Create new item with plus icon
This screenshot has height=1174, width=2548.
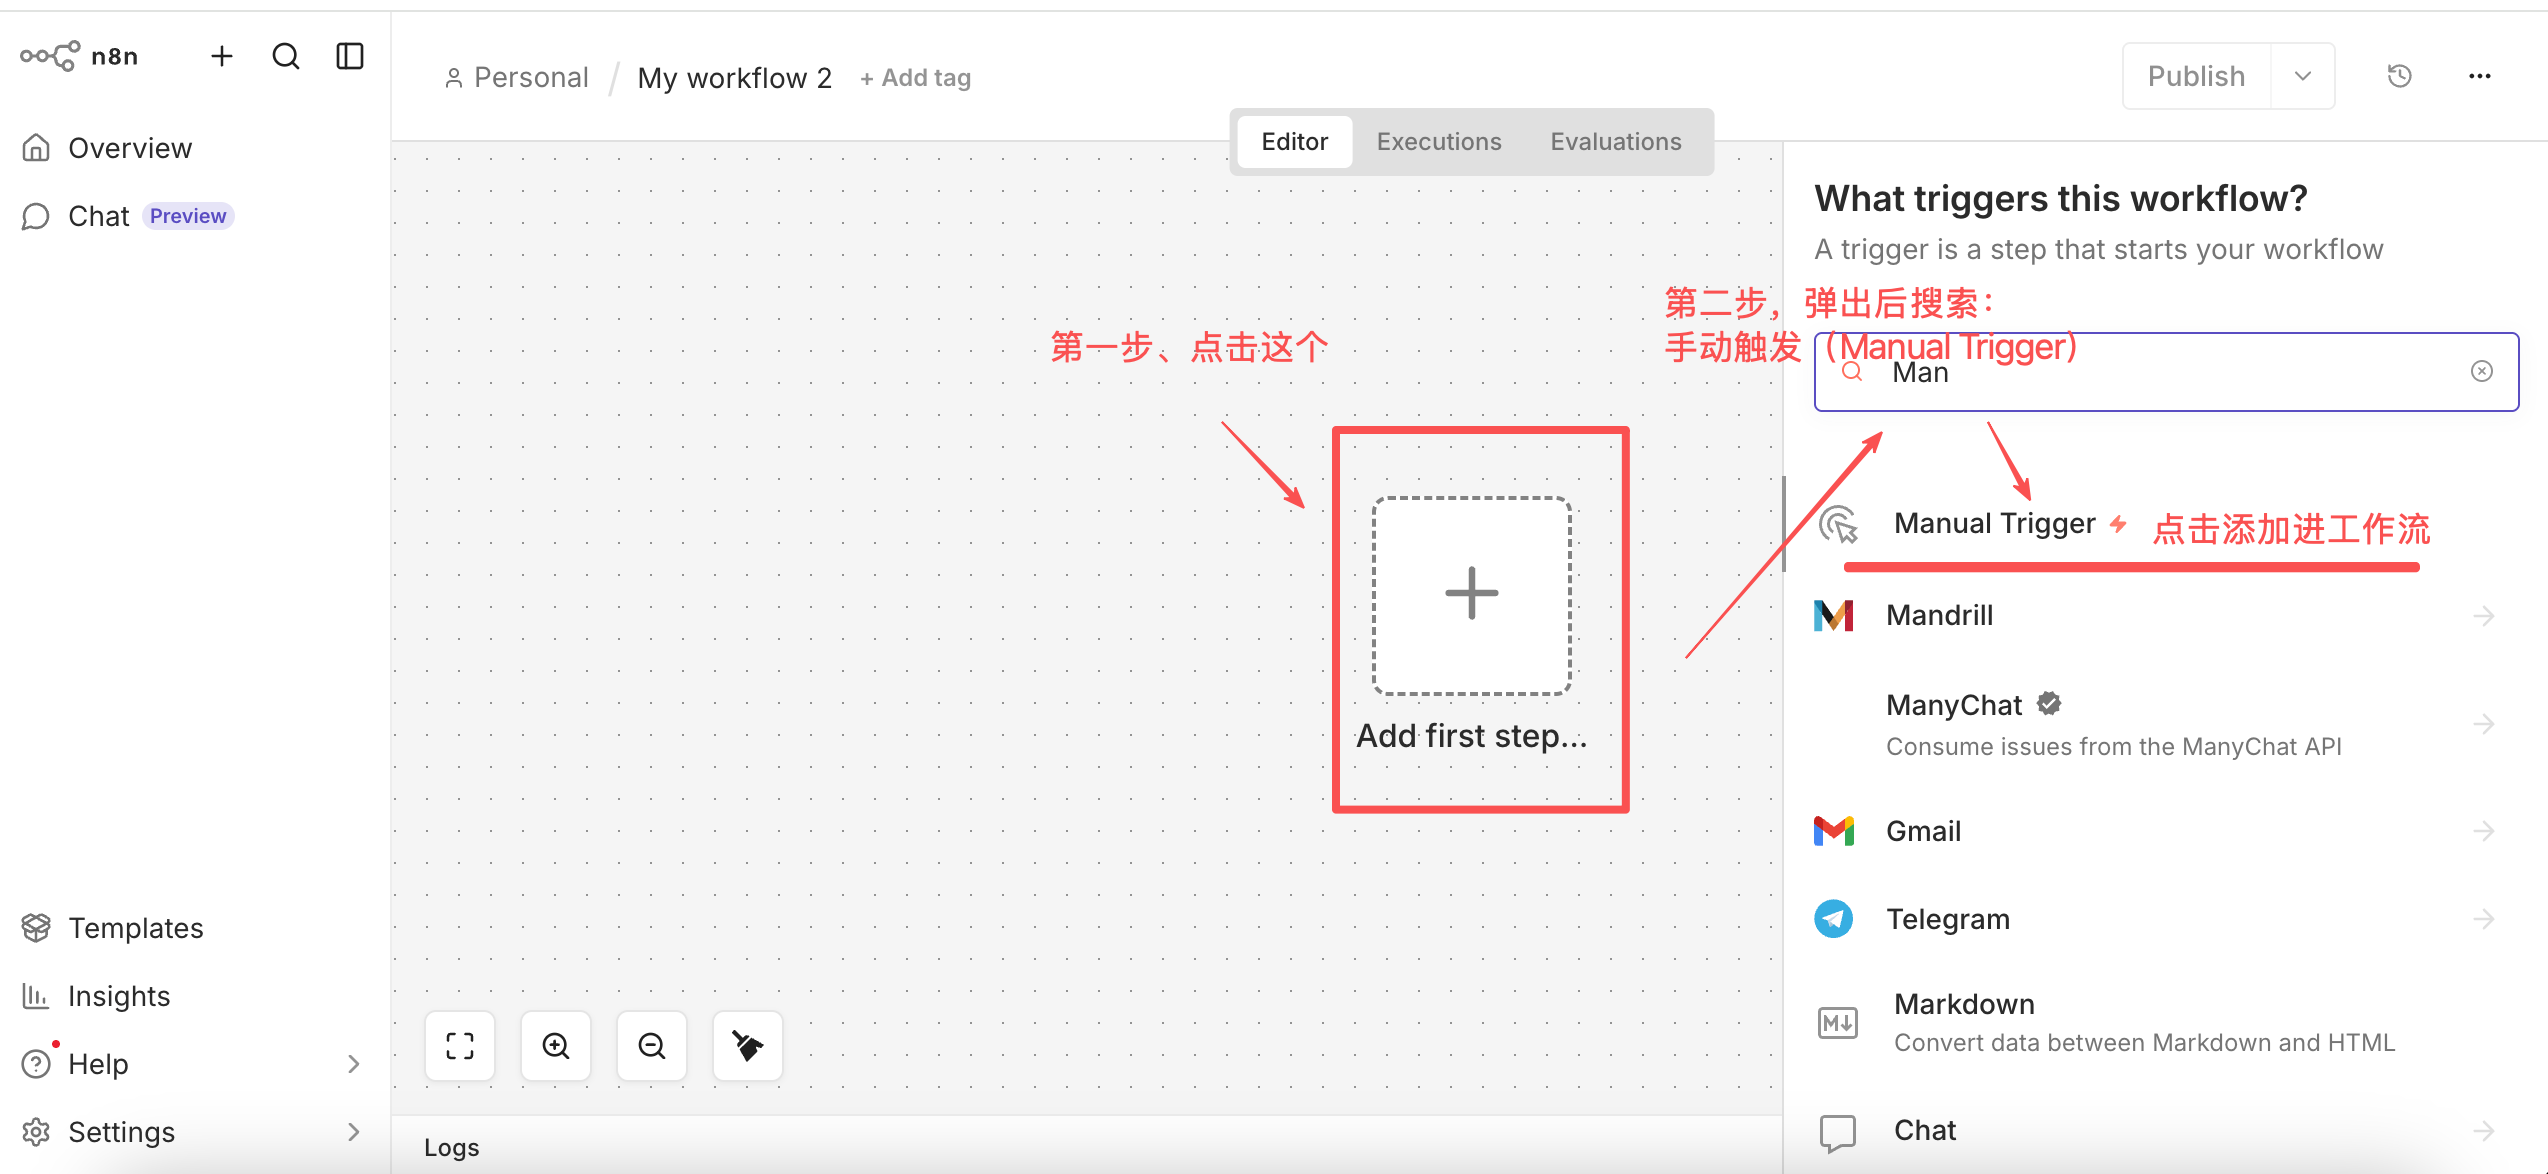(x=222, y=56)
